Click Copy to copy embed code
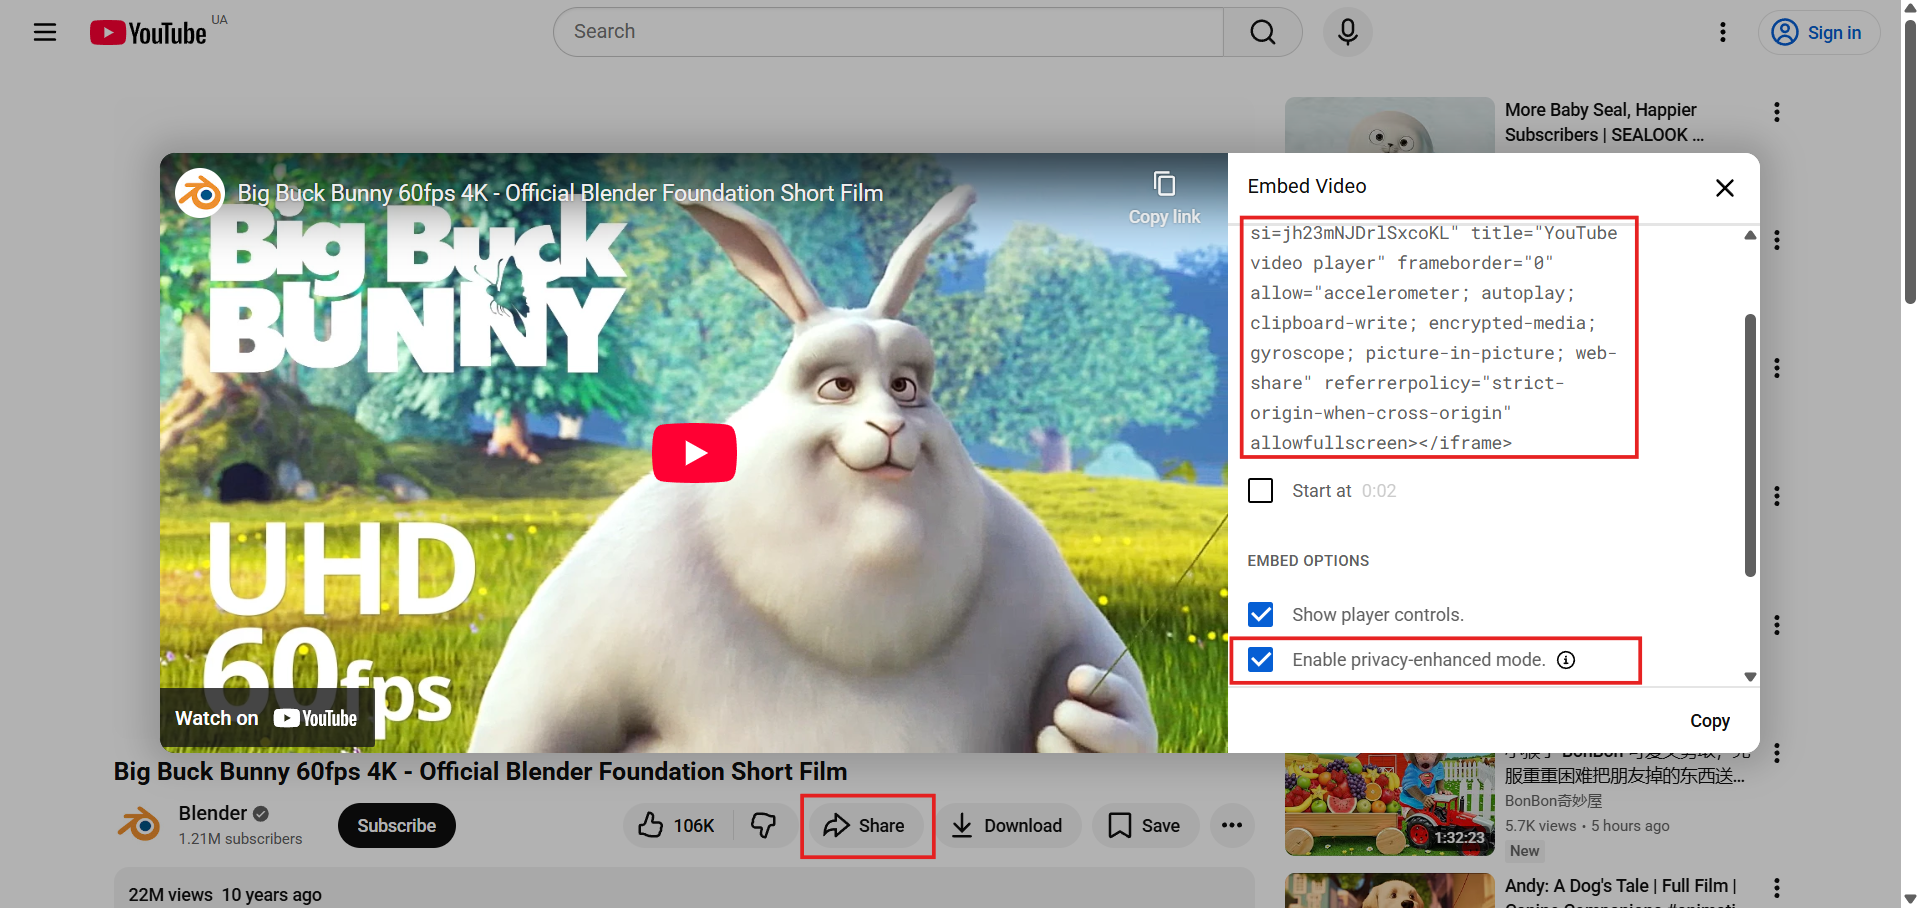This screenshot has width=1918, height=908. pos(1709,721)
